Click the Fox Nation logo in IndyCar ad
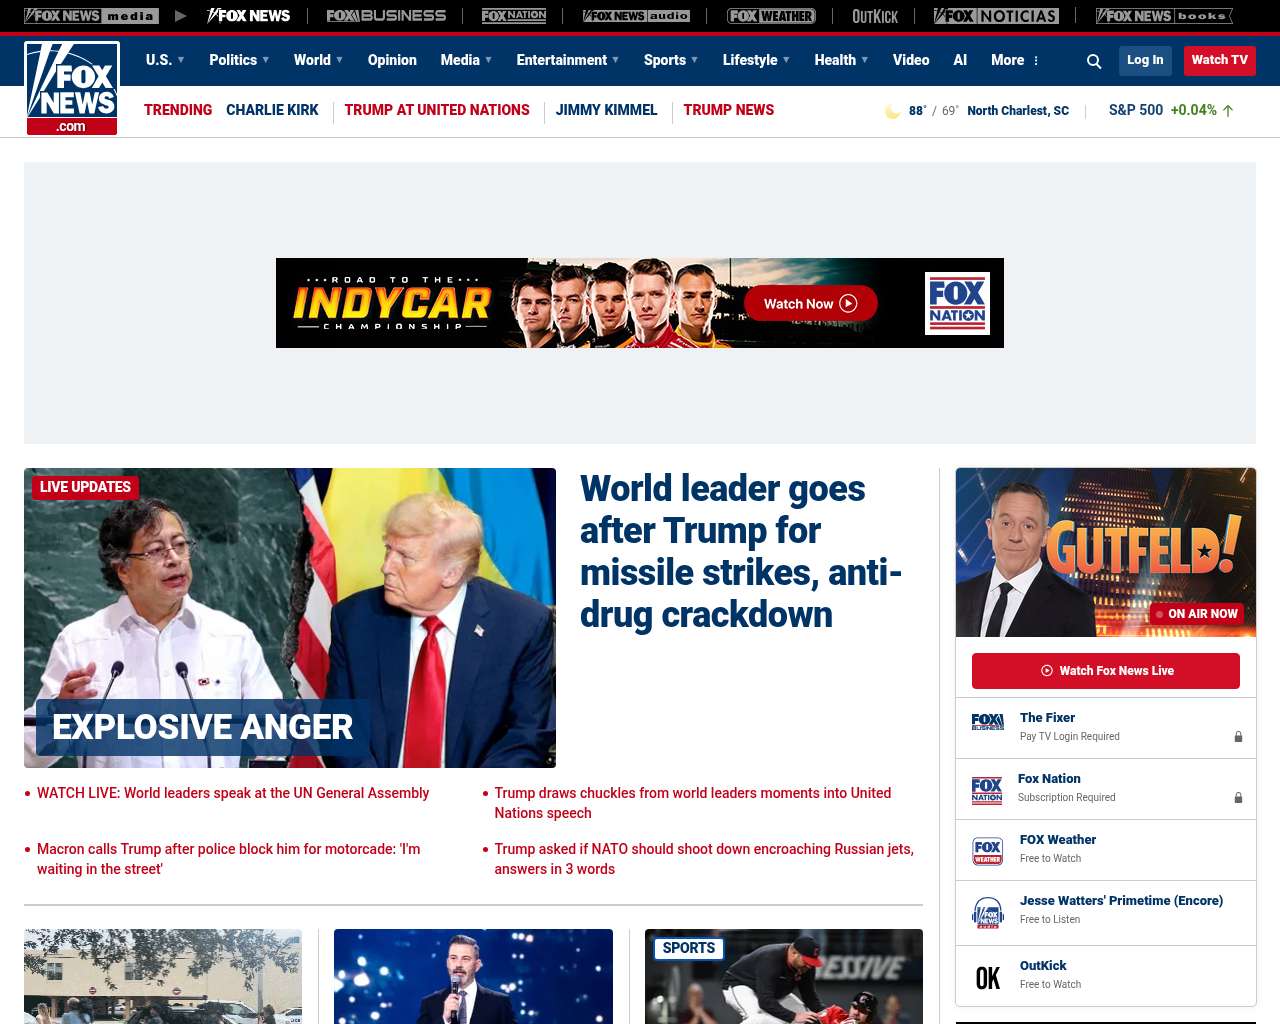 957,303
